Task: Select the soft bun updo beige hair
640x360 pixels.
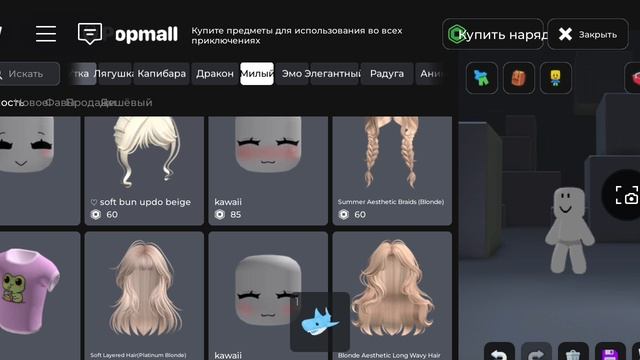Action: click(144, 171)
